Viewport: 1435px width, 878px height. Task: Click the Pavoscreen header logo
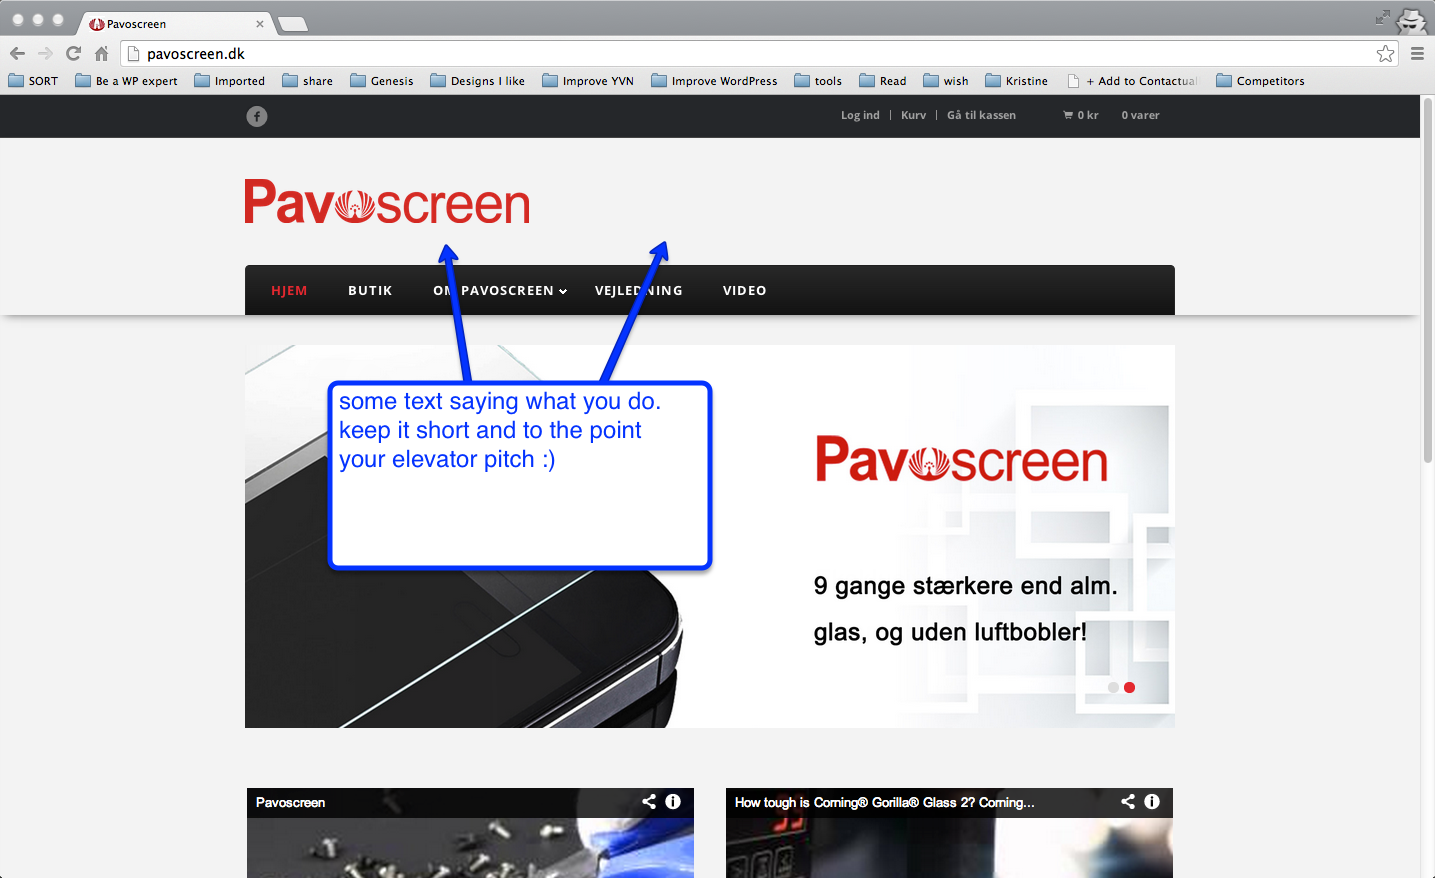tap(387, 202)
